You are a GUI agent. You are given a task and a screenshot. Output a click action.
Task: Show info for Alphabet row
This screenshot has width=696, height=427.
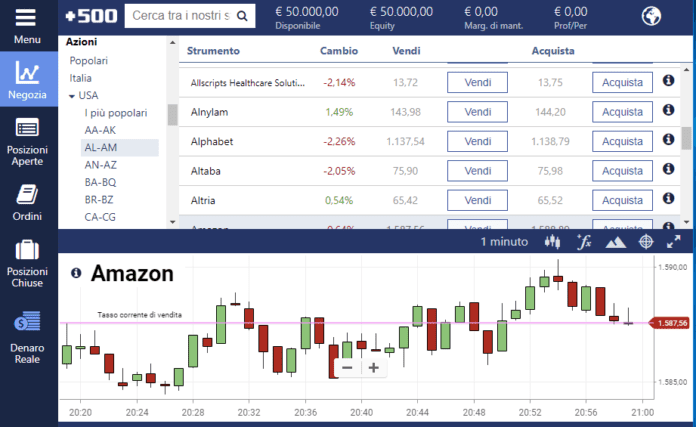click(x=668, y=139)
